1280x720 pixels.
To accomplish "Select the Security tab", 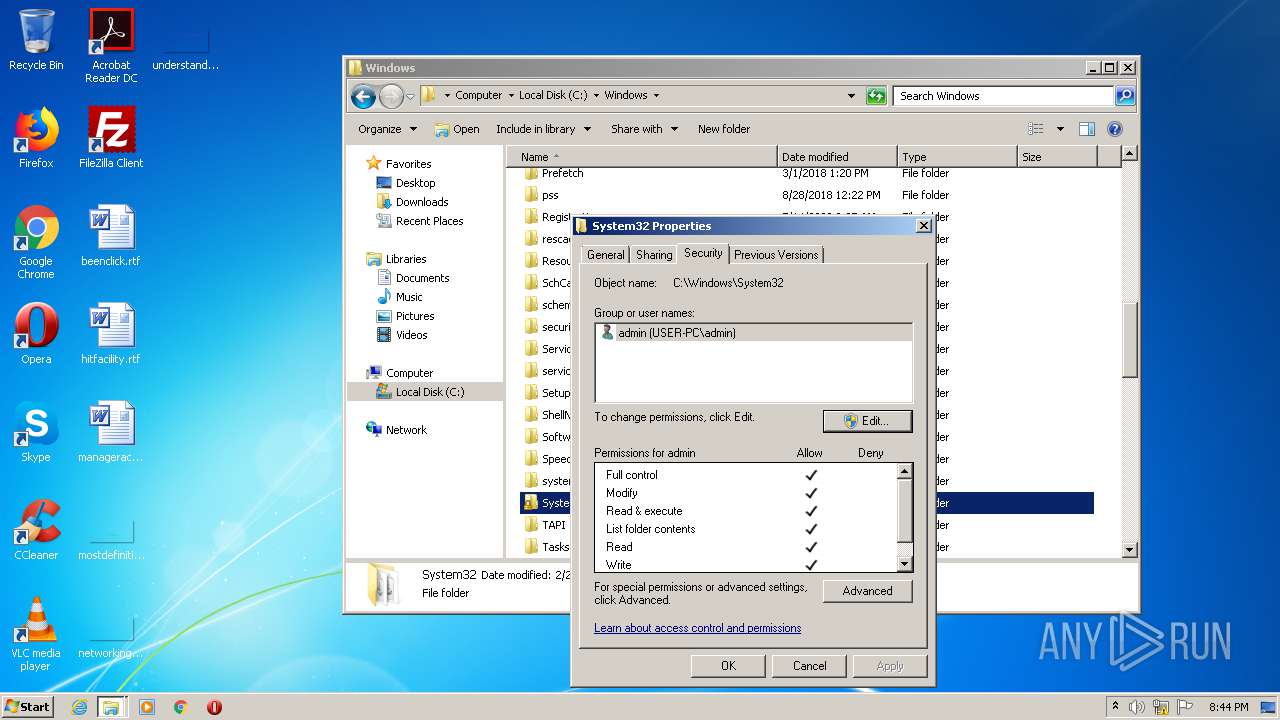I will click(703, 253).
